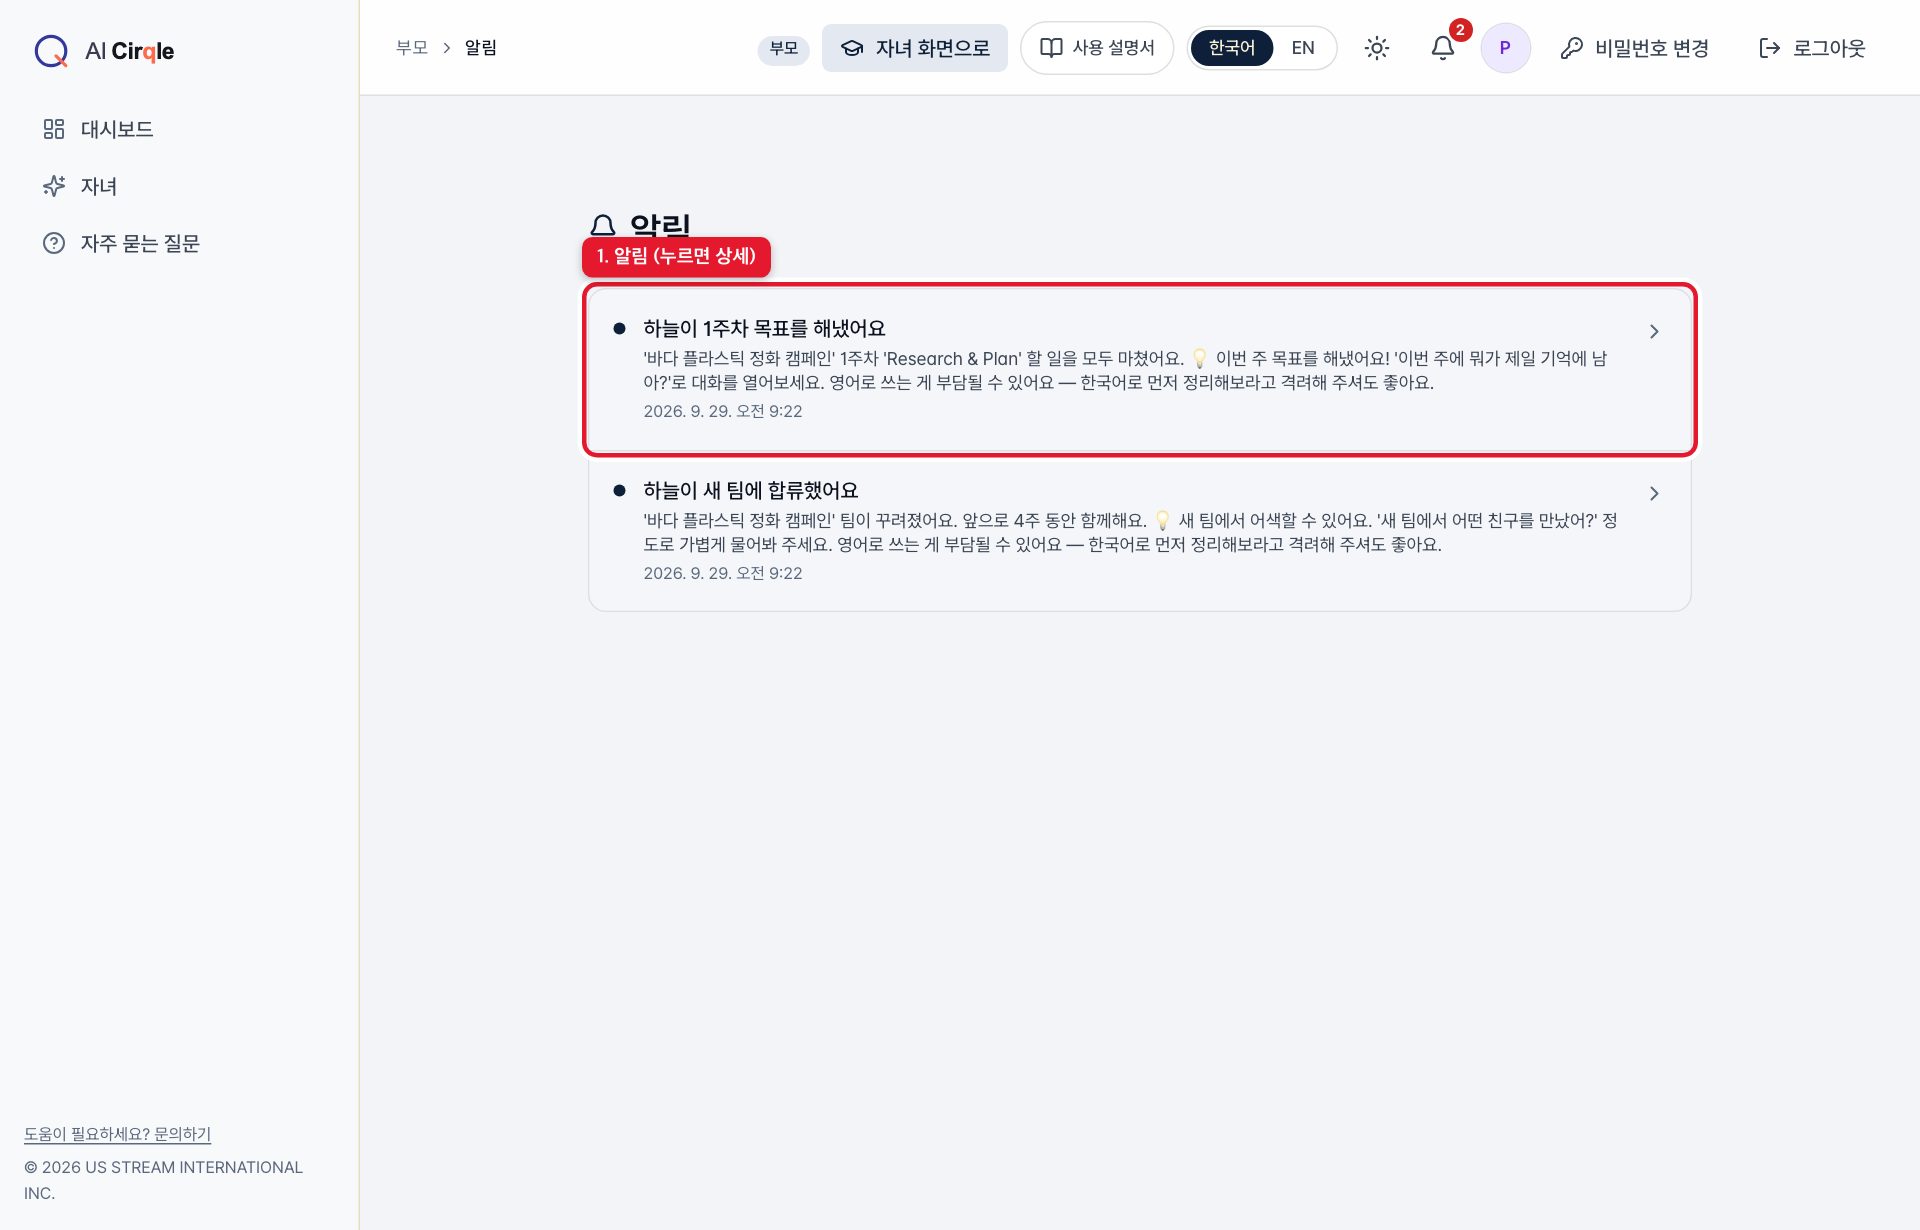1920x1230 pixels.
Task: Click the 사용 설명서 book icon
Action: pyautogui.click(x=1051, y=47)
